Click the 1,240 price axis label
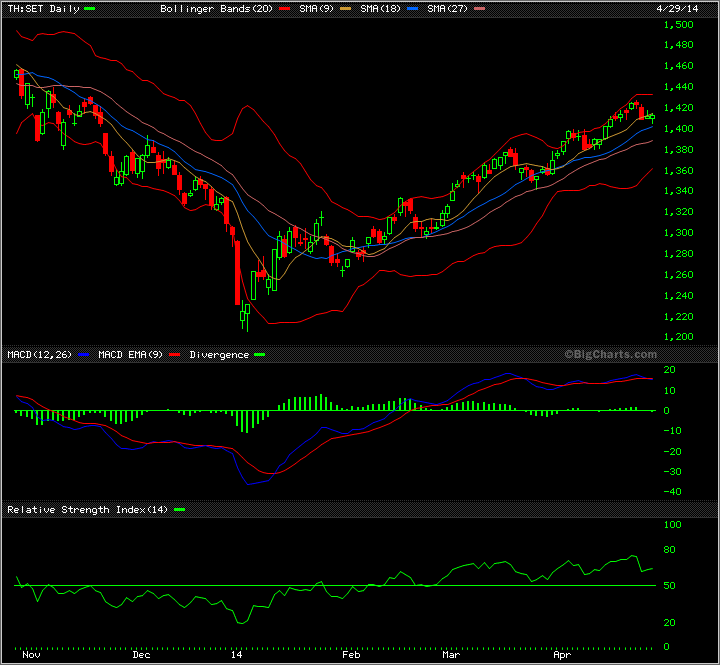The height and width of the screenshot is (665, 720). click(679, 296)
